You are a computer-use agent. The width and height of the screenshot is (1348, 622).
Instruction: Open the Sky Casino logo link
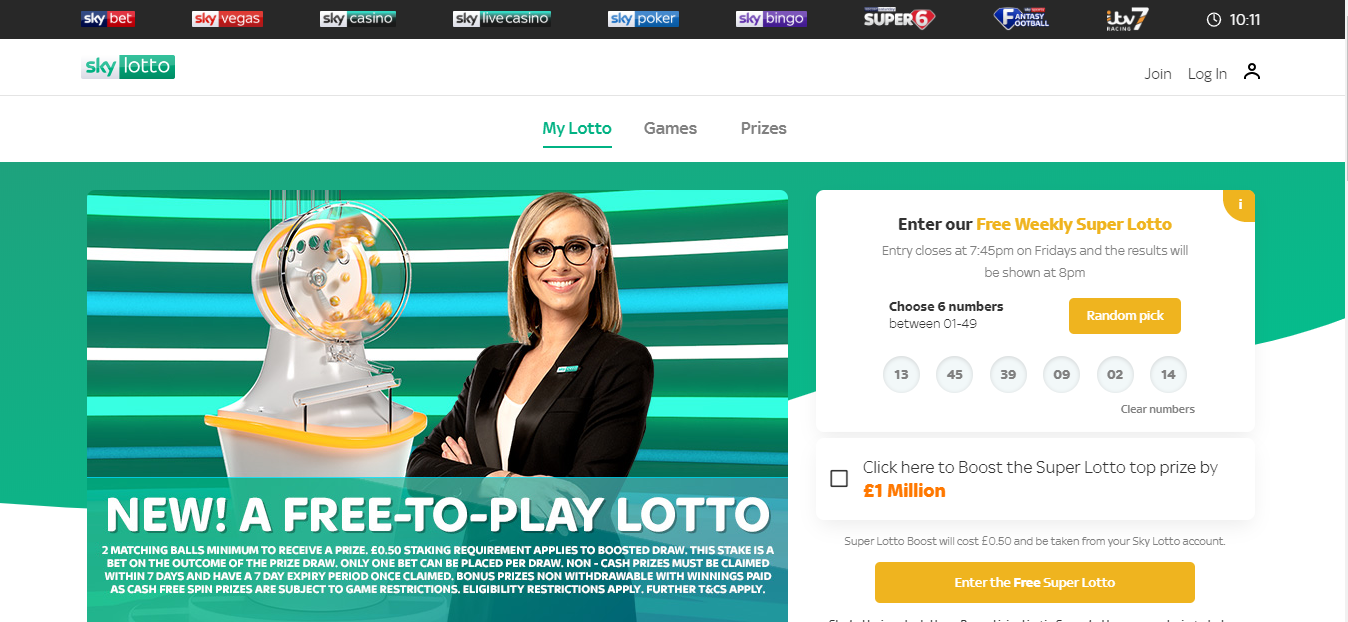(358, 19)
